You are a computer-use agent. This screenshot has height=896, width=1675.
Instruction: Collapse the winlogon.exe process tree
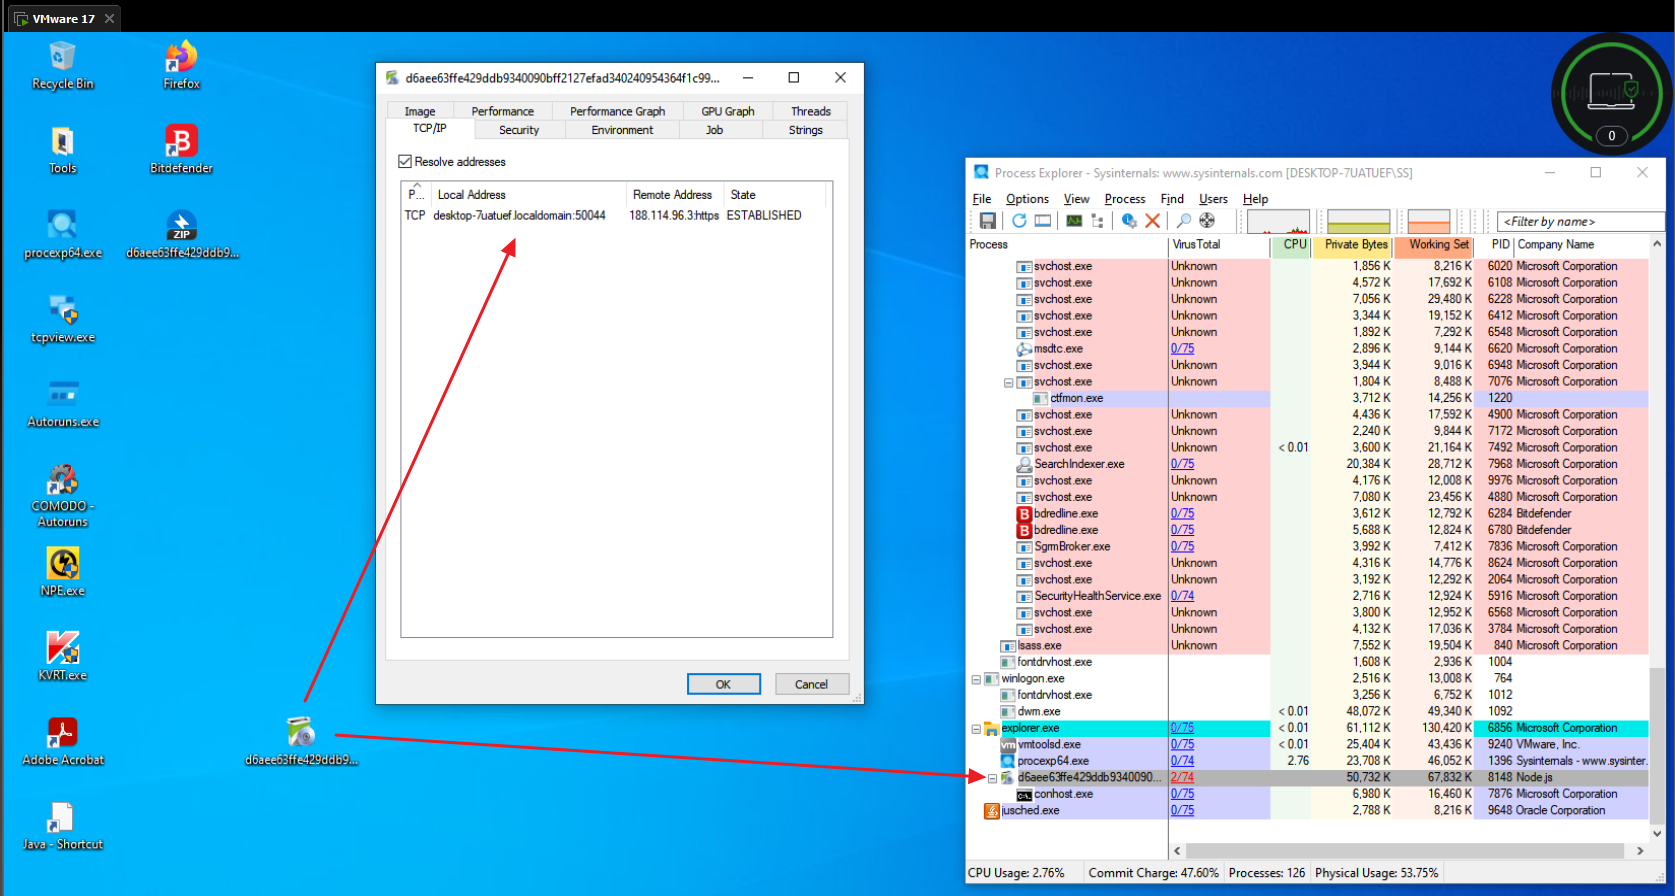[976, 679]
